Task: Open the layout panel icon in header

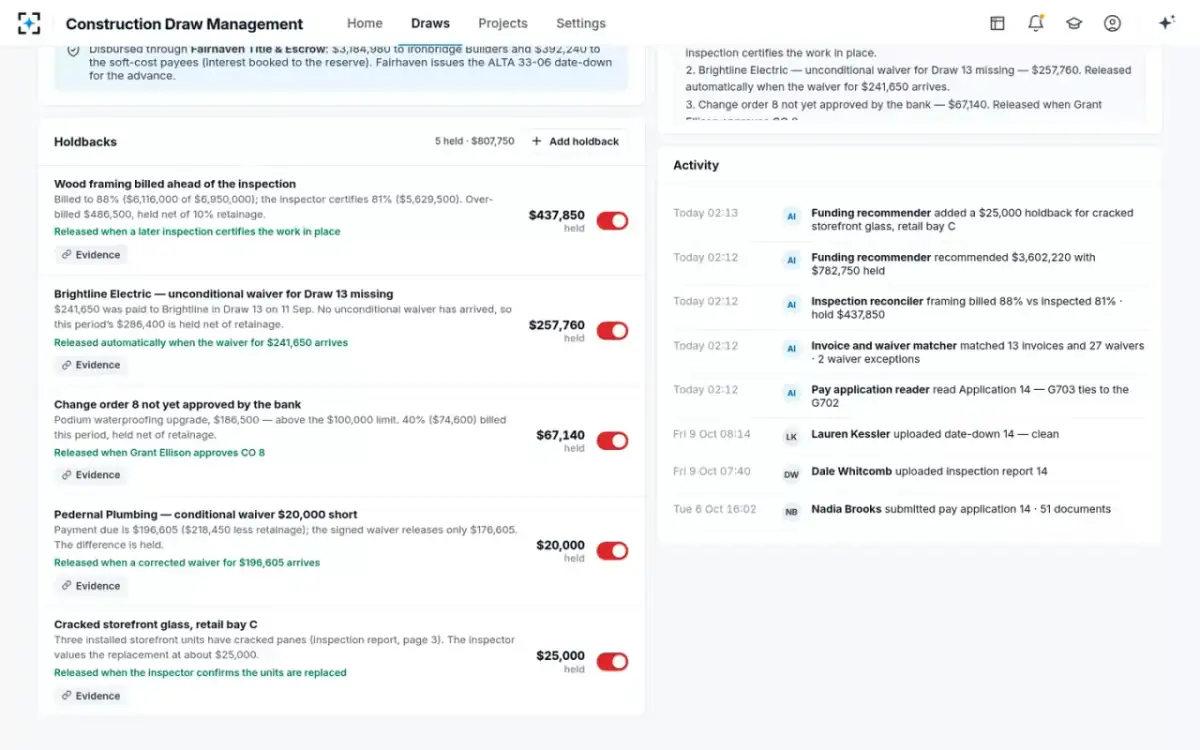Action: point(997,23)
